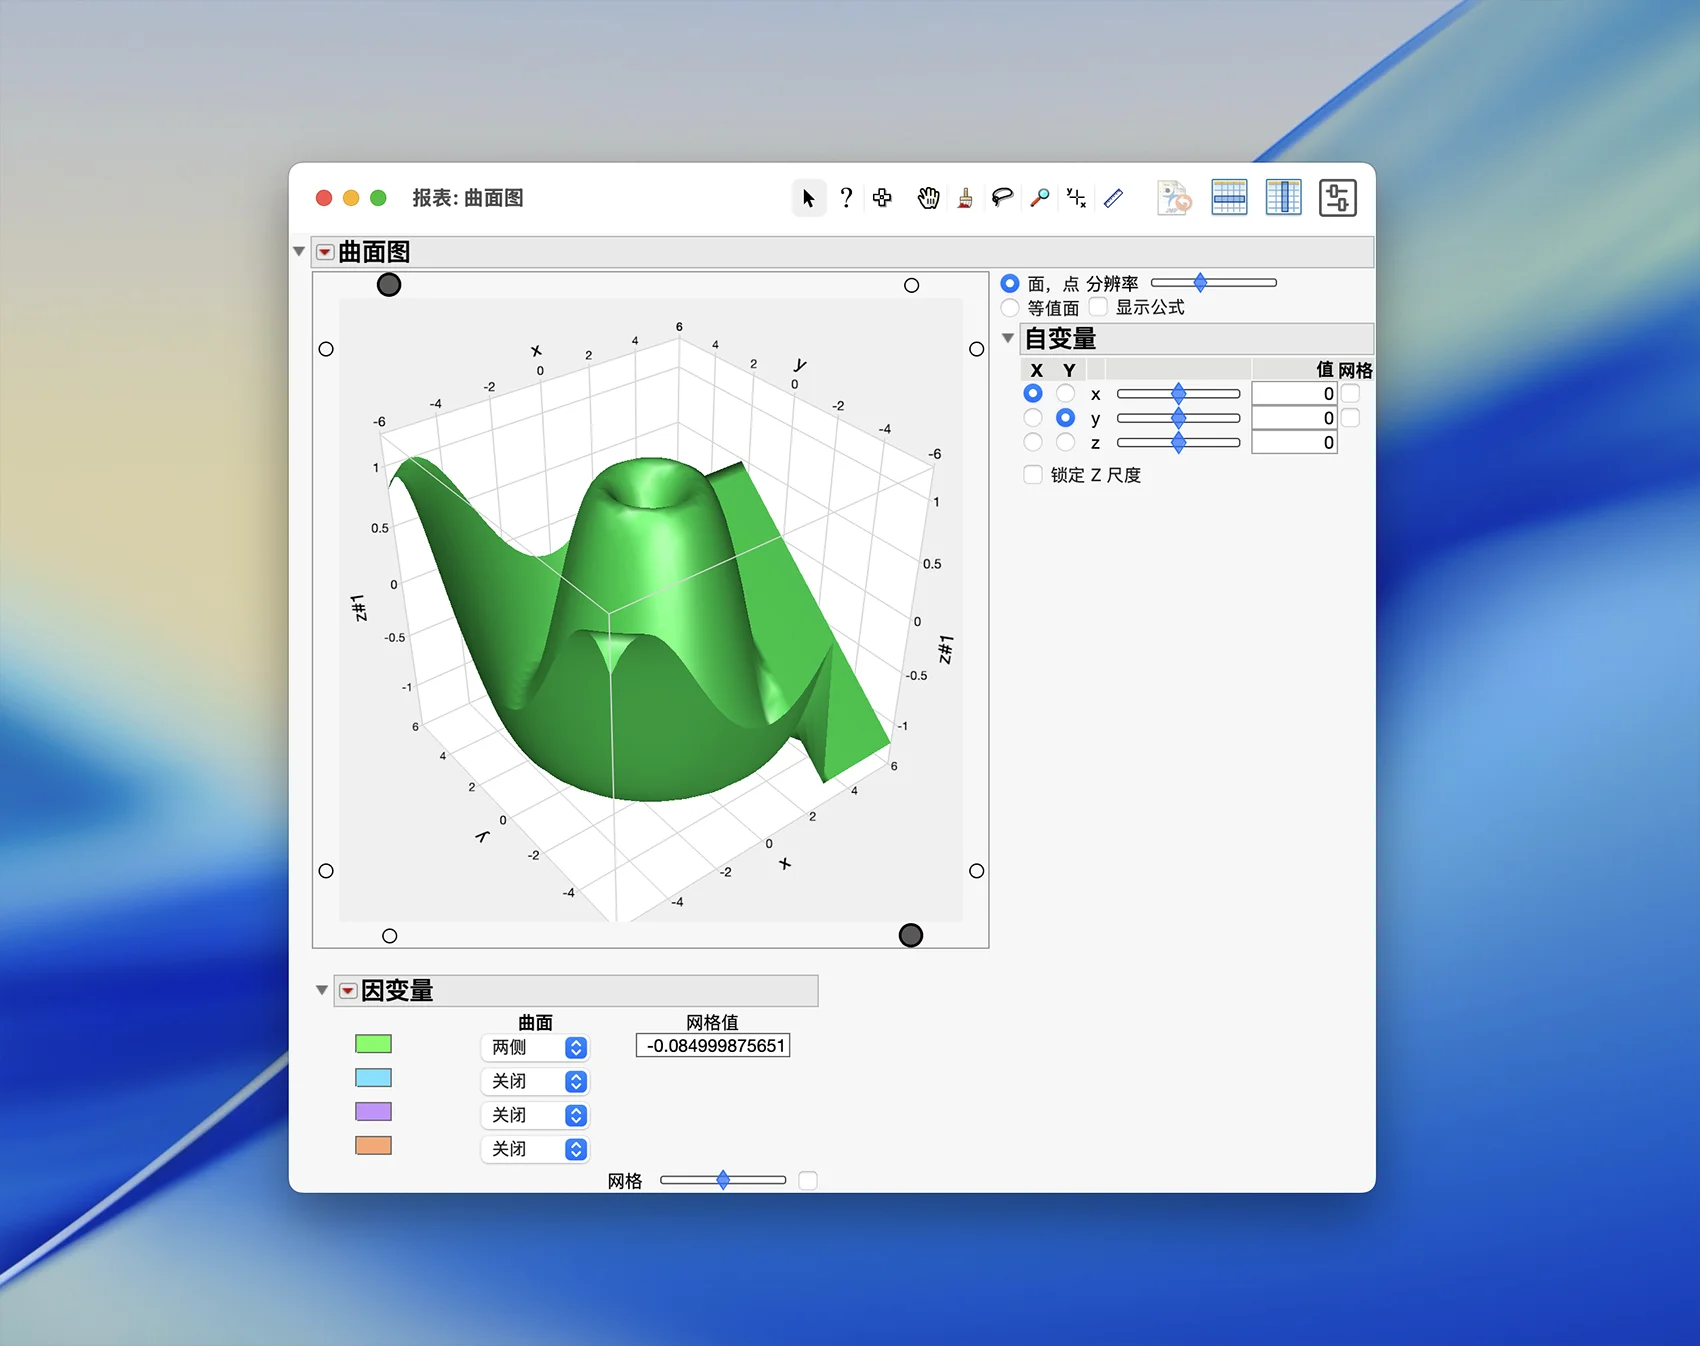Screen dimensions: 1700x1346
Task: Open the 曲面图 red triangle menu
Action: [x=325, y=252]
